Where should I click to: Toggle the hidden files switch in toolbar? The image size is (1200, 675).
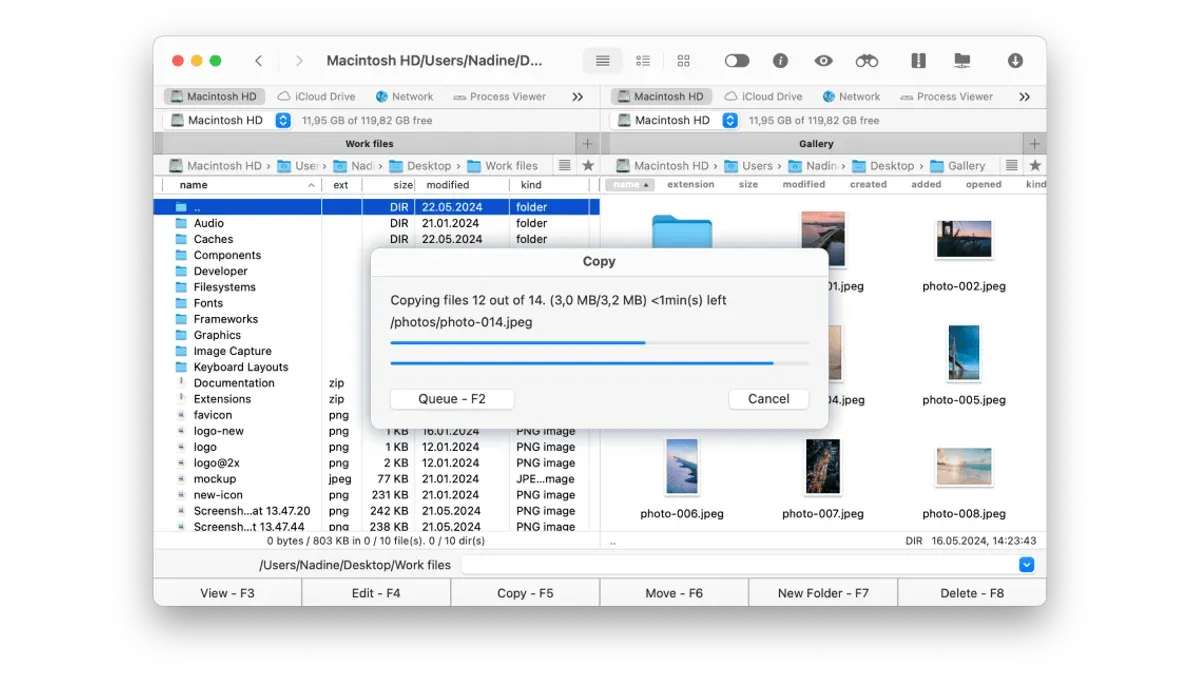(737, 61)
